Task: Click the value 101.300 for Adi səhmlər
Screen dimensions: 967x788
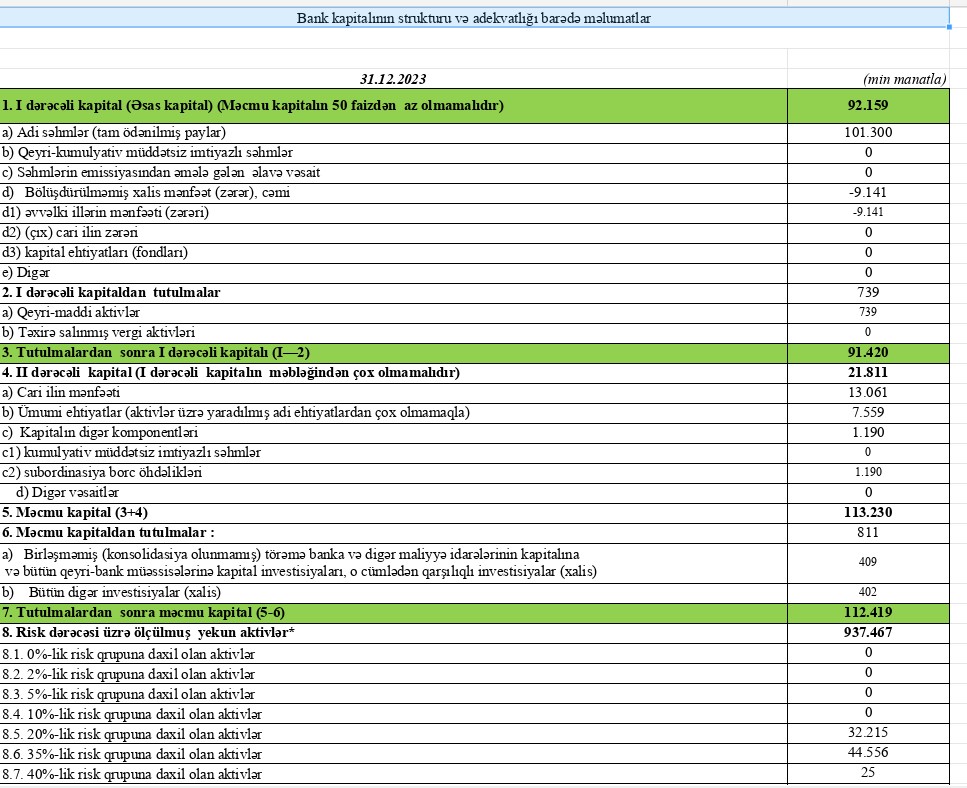Action: [868, 132]
